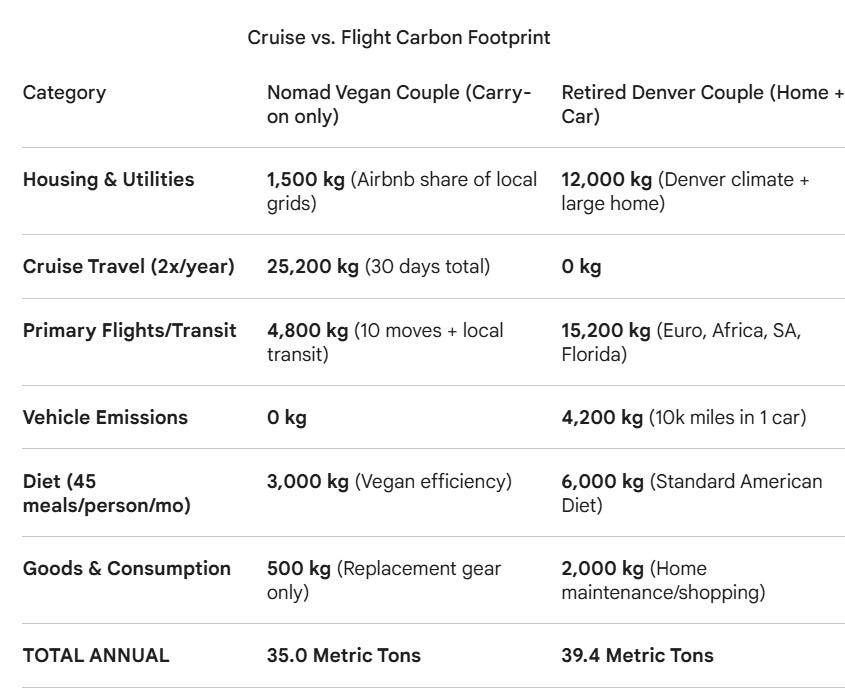845x689 pixels.
Task: Click the Diet (45 meals/person/mo) label
Action: pyautogui.click(x=107, y=493)
